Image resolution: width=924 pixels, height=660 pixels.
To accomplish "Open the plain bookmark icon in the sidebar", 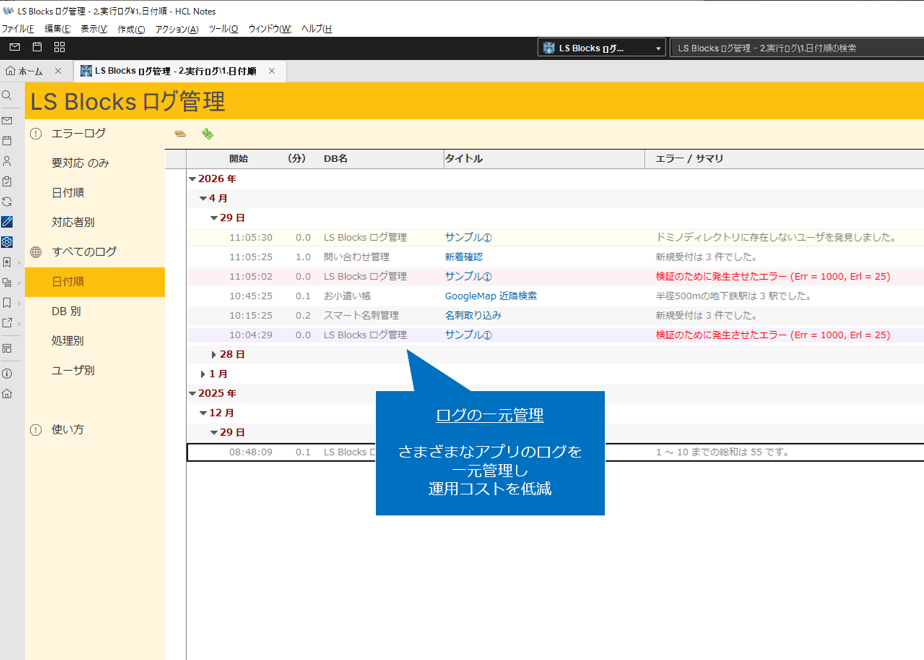I will (x=7, y=303).
